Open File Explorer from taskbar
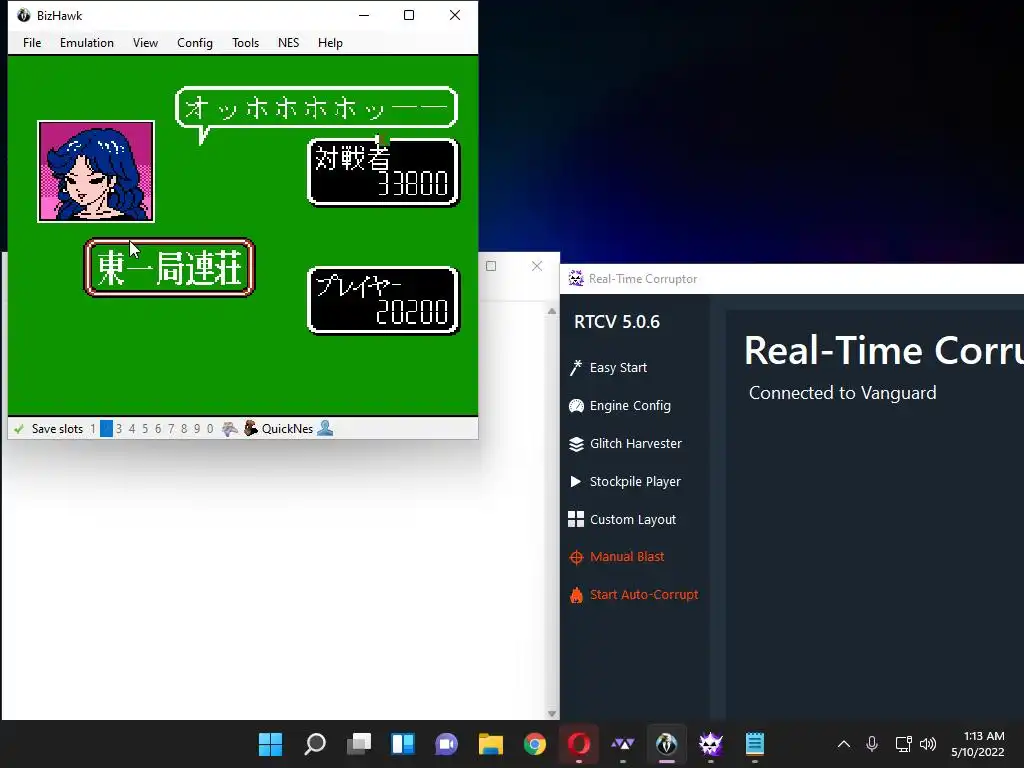 coord(490,744)
